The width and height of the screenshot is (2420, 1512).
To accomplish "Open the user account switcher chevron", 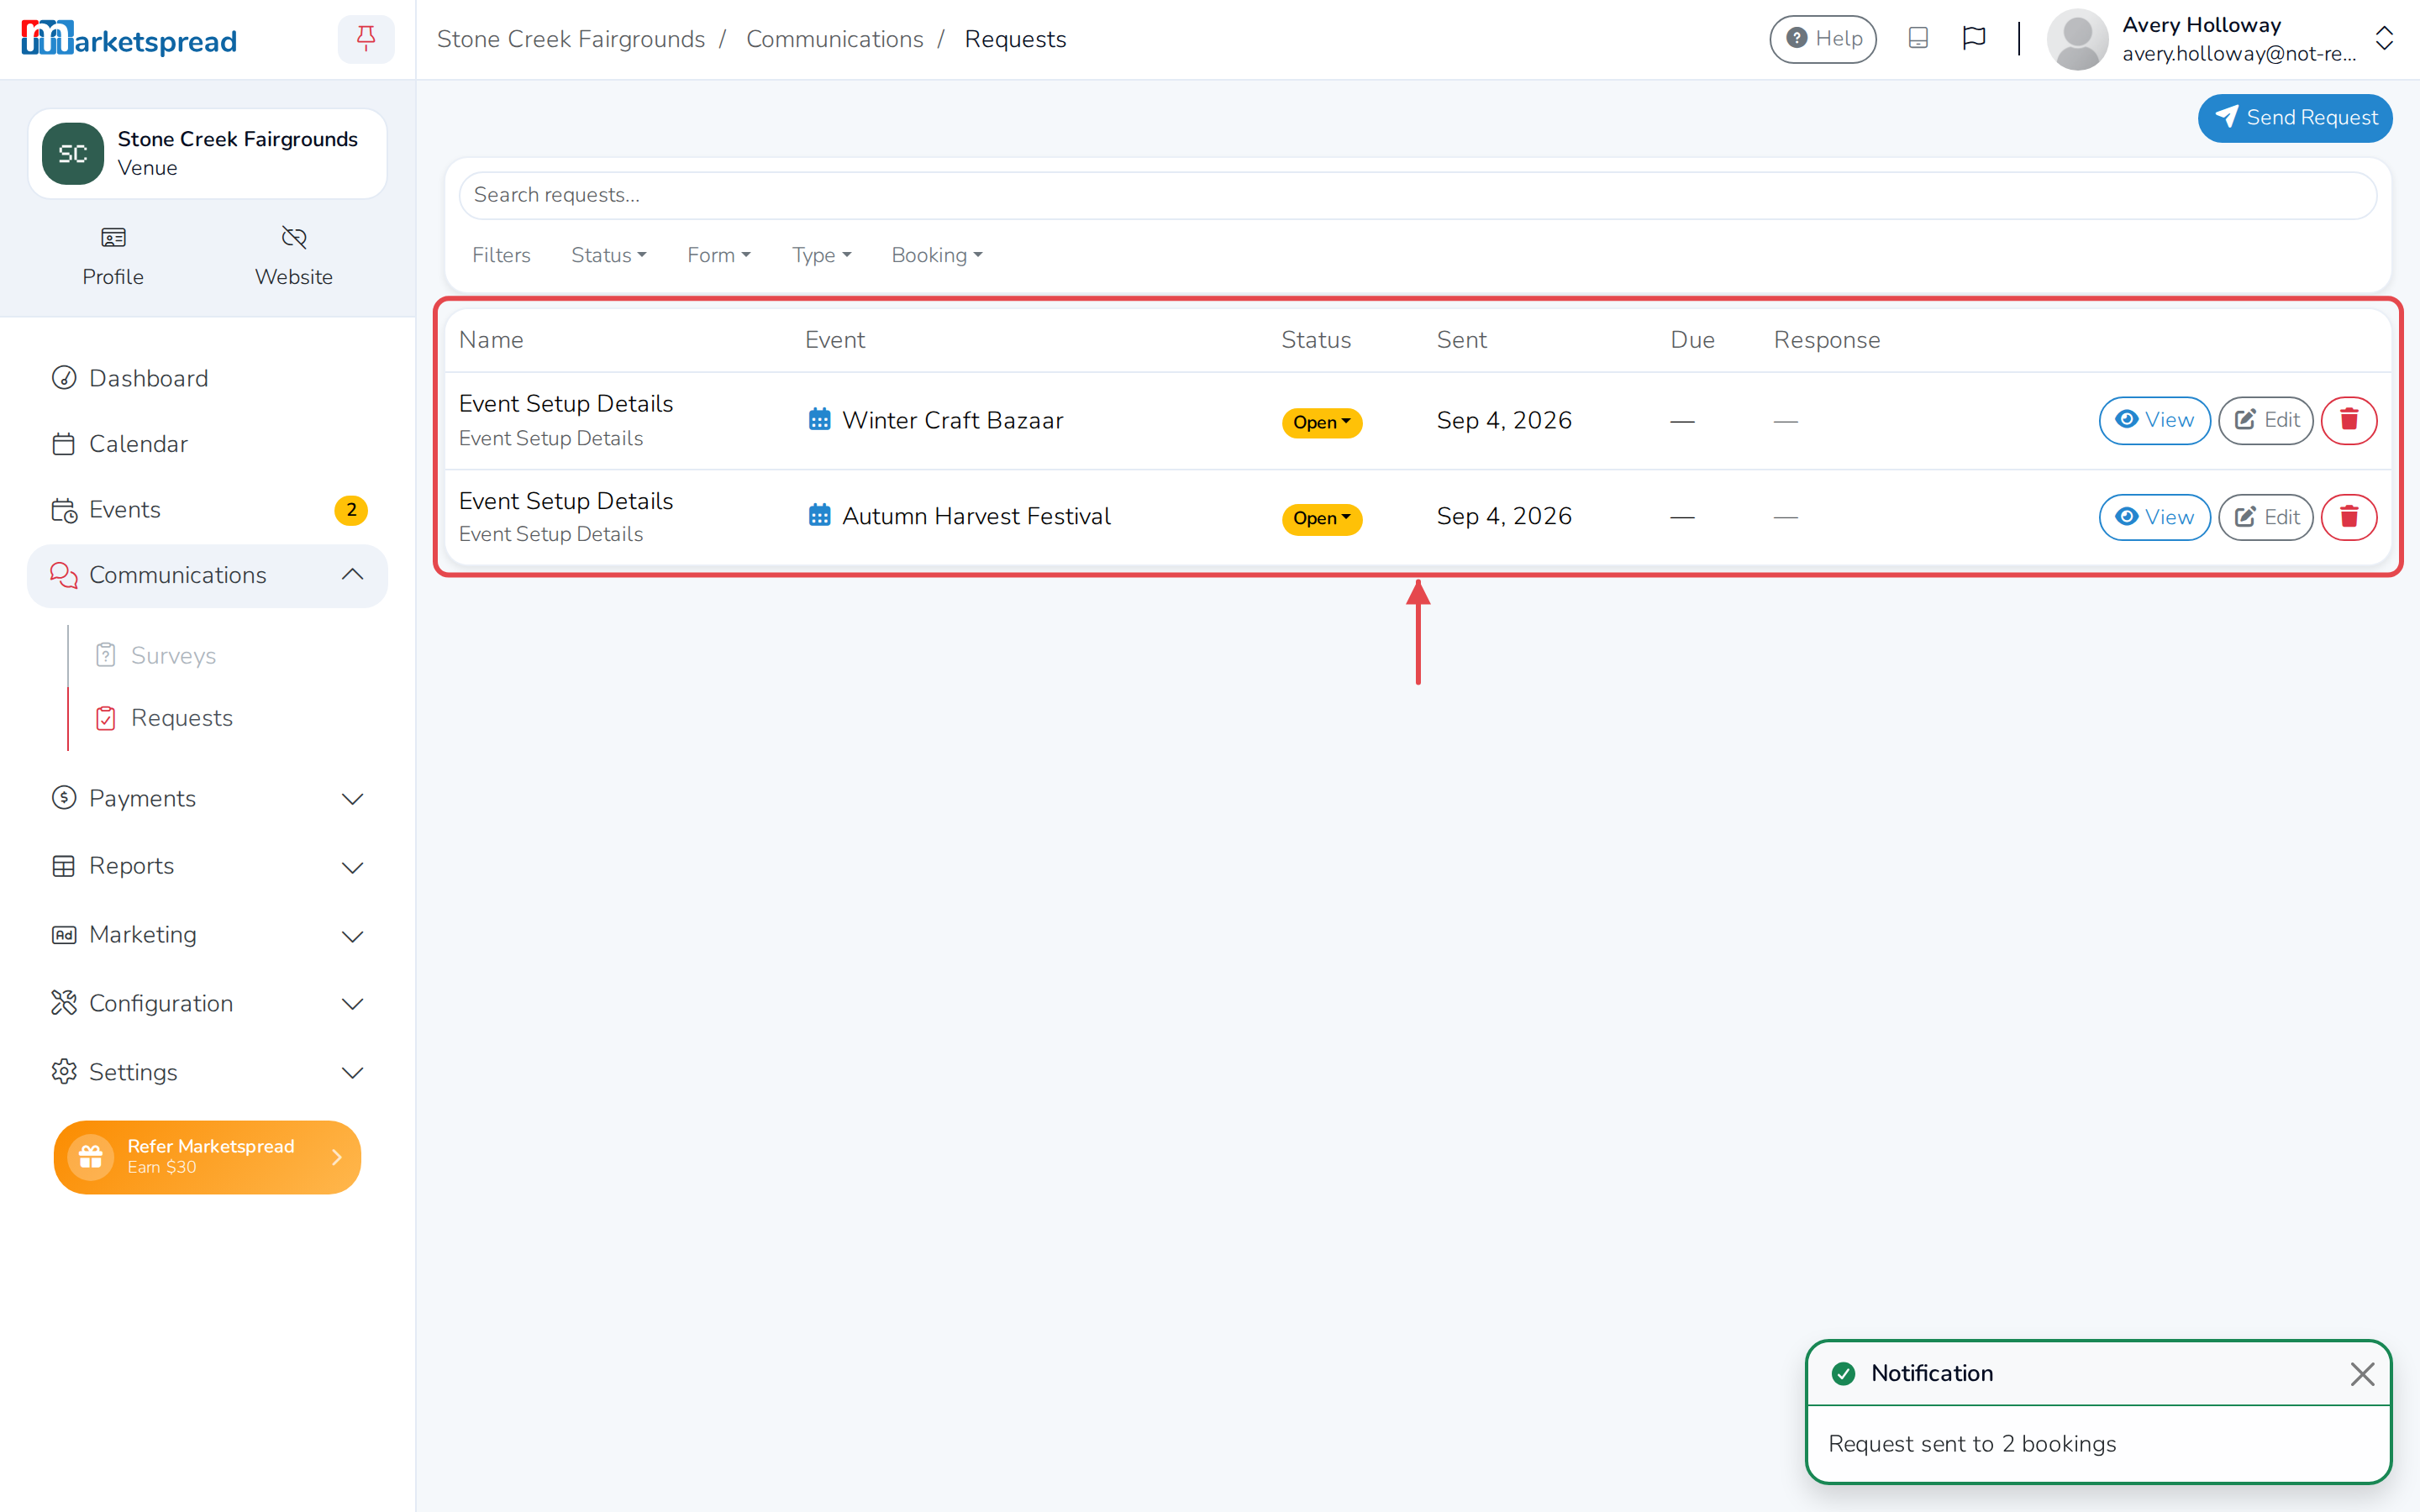I will 2384,39.
